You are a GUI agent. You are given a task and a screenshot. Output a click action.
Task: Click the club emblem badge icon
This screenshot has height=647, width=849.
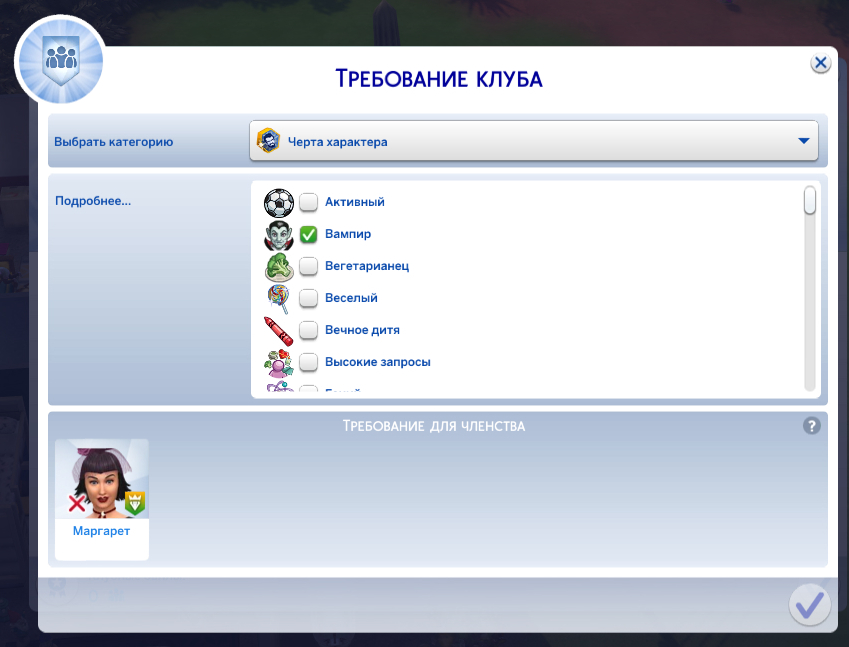tap(61, 60)
